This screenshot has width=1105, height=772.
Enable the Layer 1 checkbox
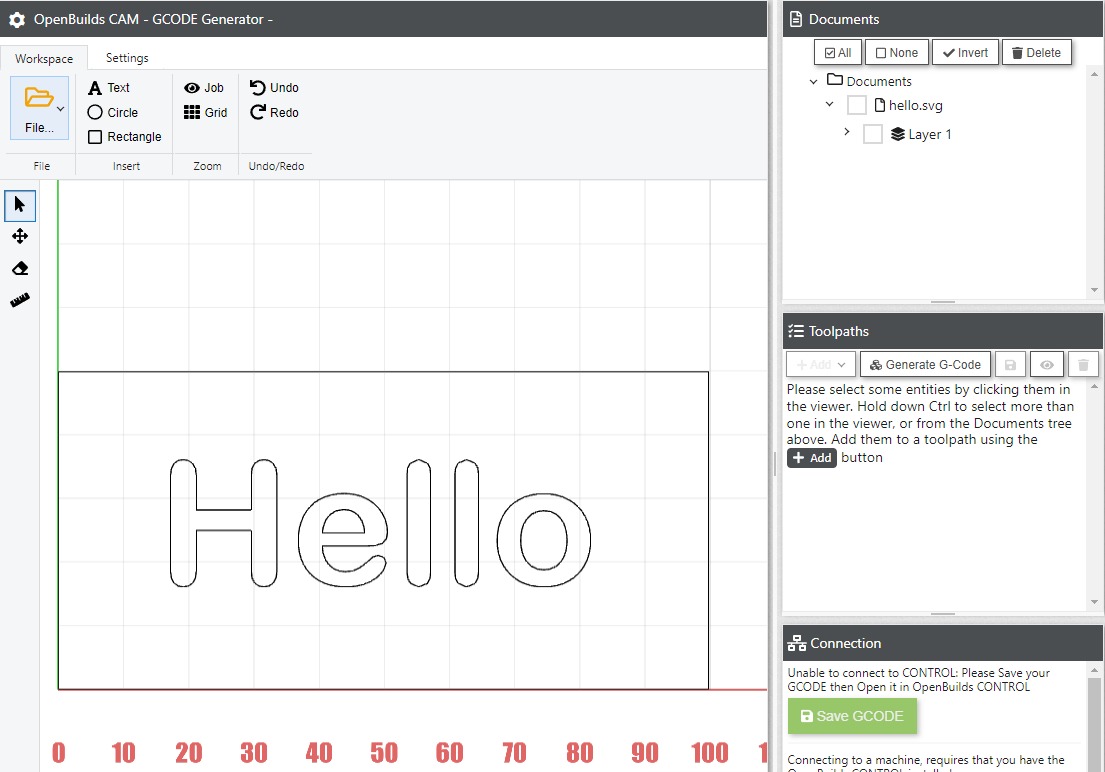872,133
